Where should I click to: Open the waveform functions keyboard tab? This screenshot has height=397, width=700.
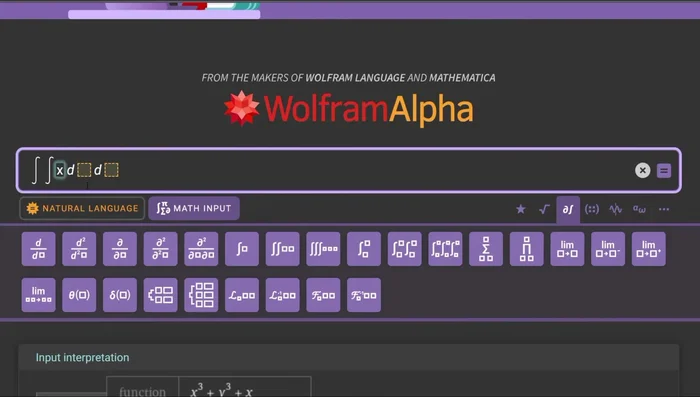[616, 209]
